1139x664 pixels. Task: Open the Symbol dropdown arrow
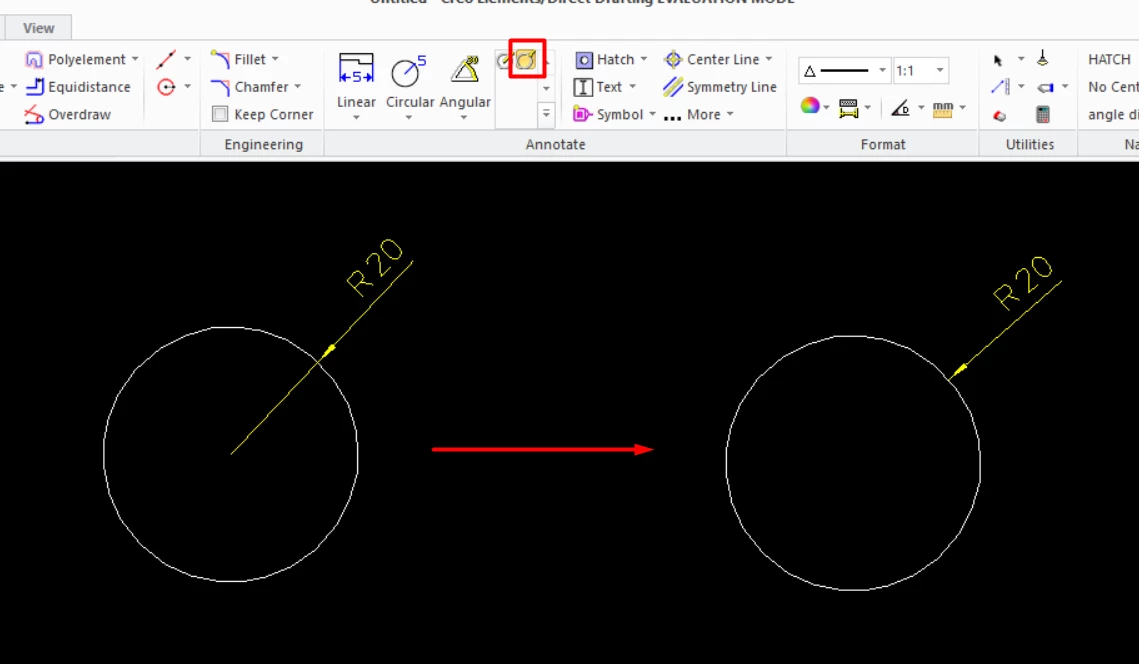click(652, 114)
